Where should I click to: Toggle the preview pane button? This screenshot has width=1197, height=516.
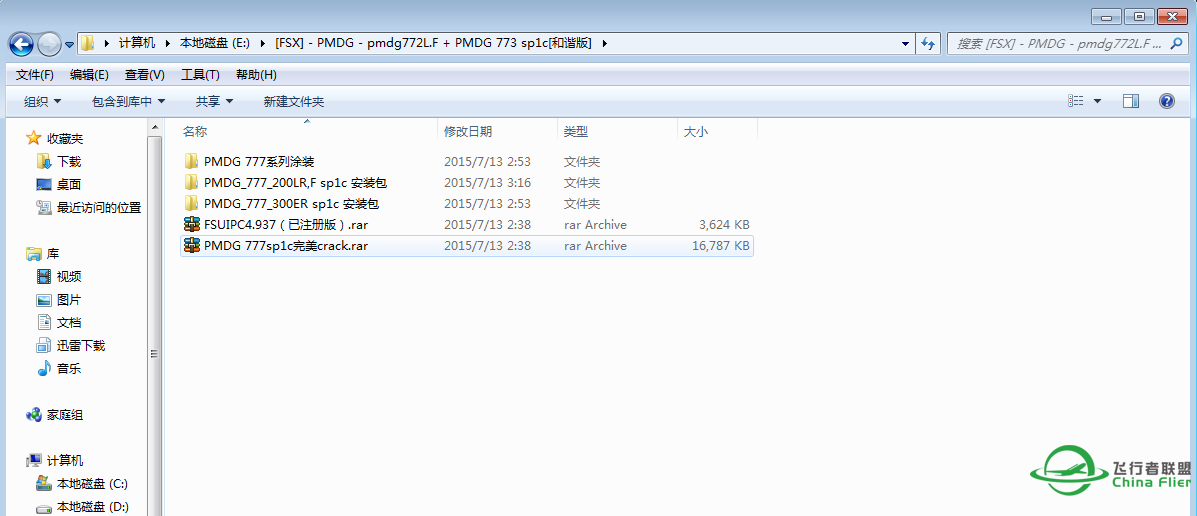pyautogui.click(x=1131, y=101)
